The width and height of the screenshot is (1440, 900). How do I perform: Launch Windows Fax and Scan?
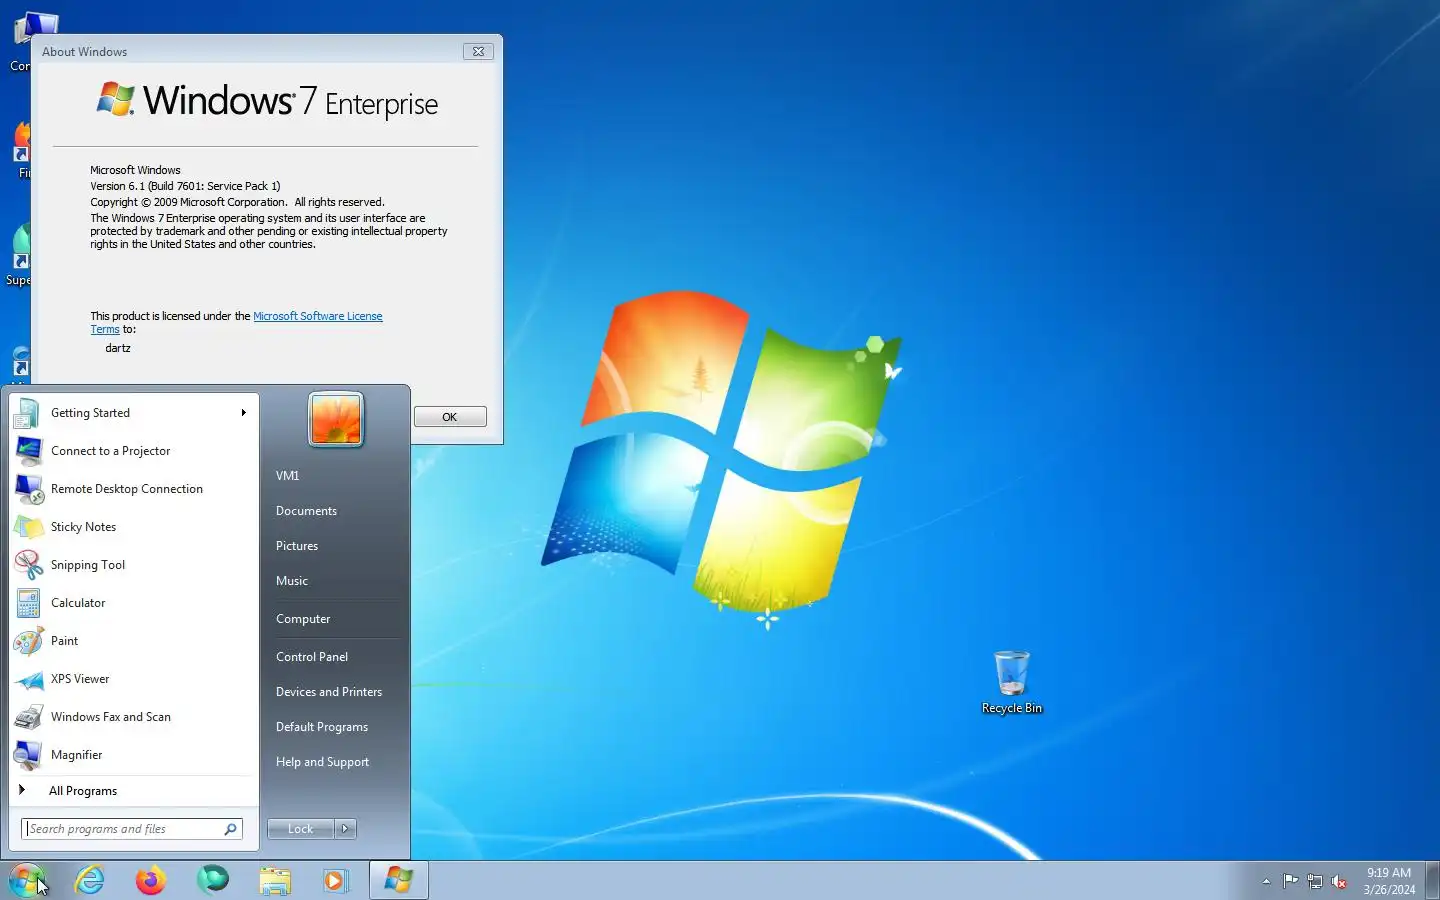134,717
